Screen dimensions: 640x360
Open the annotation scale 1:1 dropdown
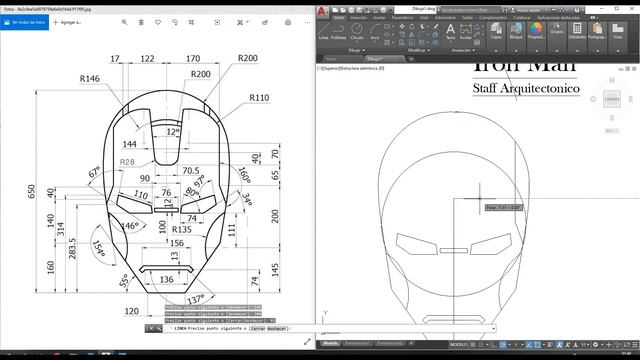585,345
